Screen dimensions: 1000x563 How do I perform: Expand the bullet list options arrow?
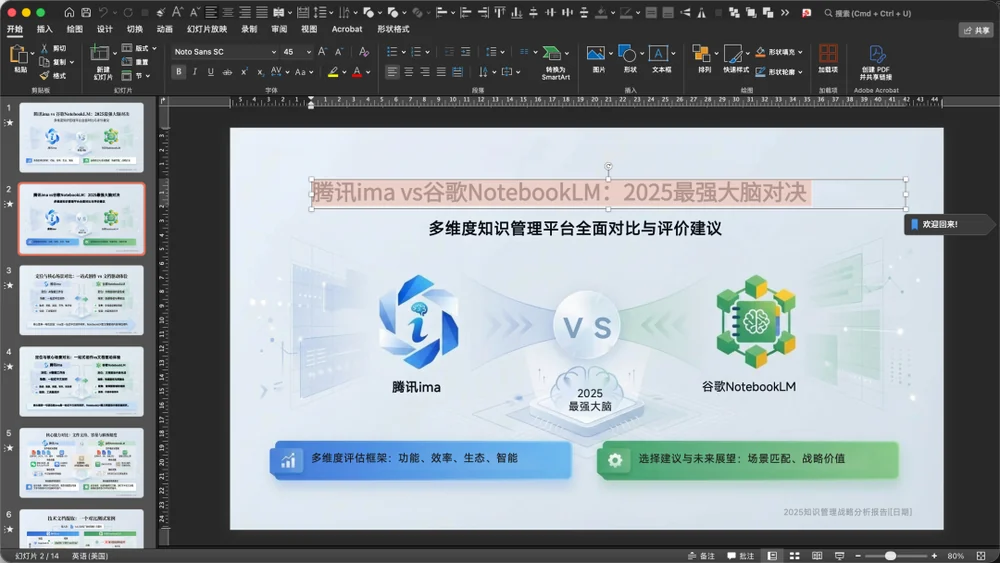(x=404, y=52)
